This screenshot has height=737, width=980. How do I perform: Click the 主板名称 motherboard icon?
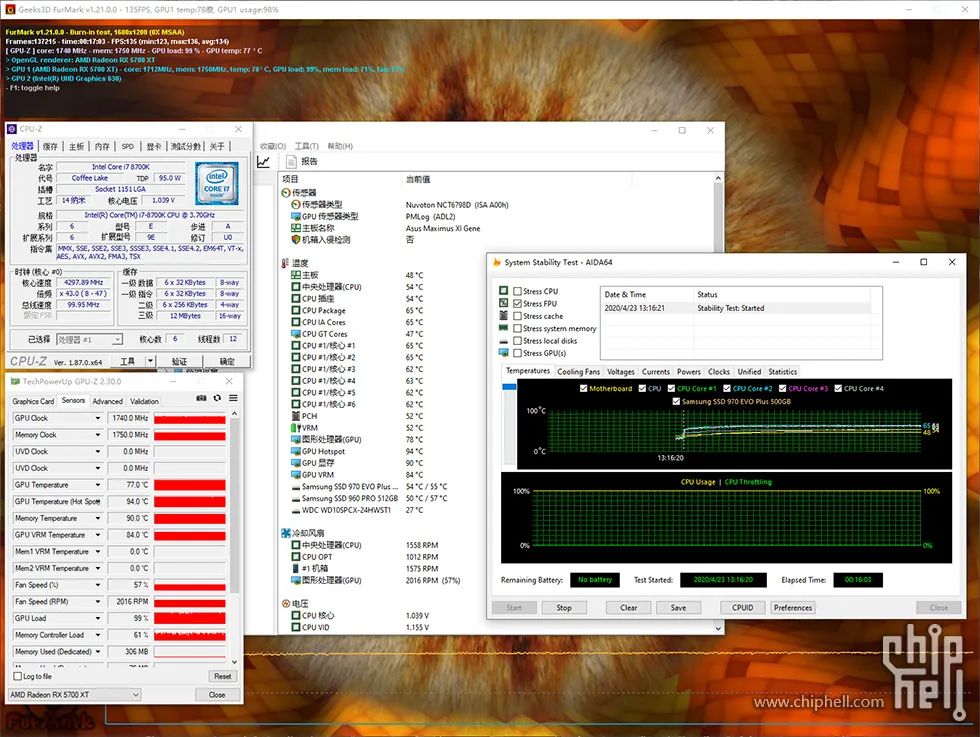(296, 228)
